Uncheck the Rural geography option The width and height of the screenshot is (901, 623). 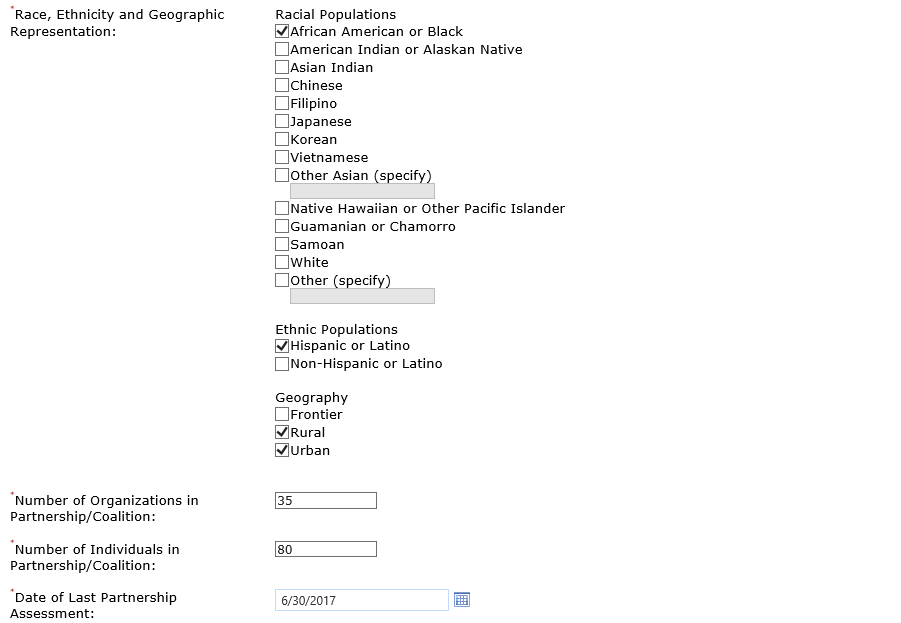pos(282,433)
